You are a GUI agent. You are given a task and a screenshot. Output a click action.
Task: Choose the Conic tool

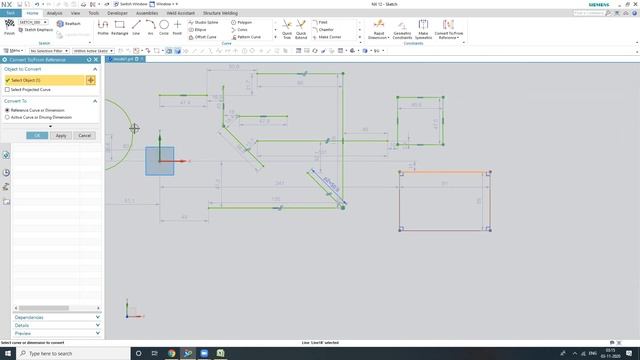point(240,30)
